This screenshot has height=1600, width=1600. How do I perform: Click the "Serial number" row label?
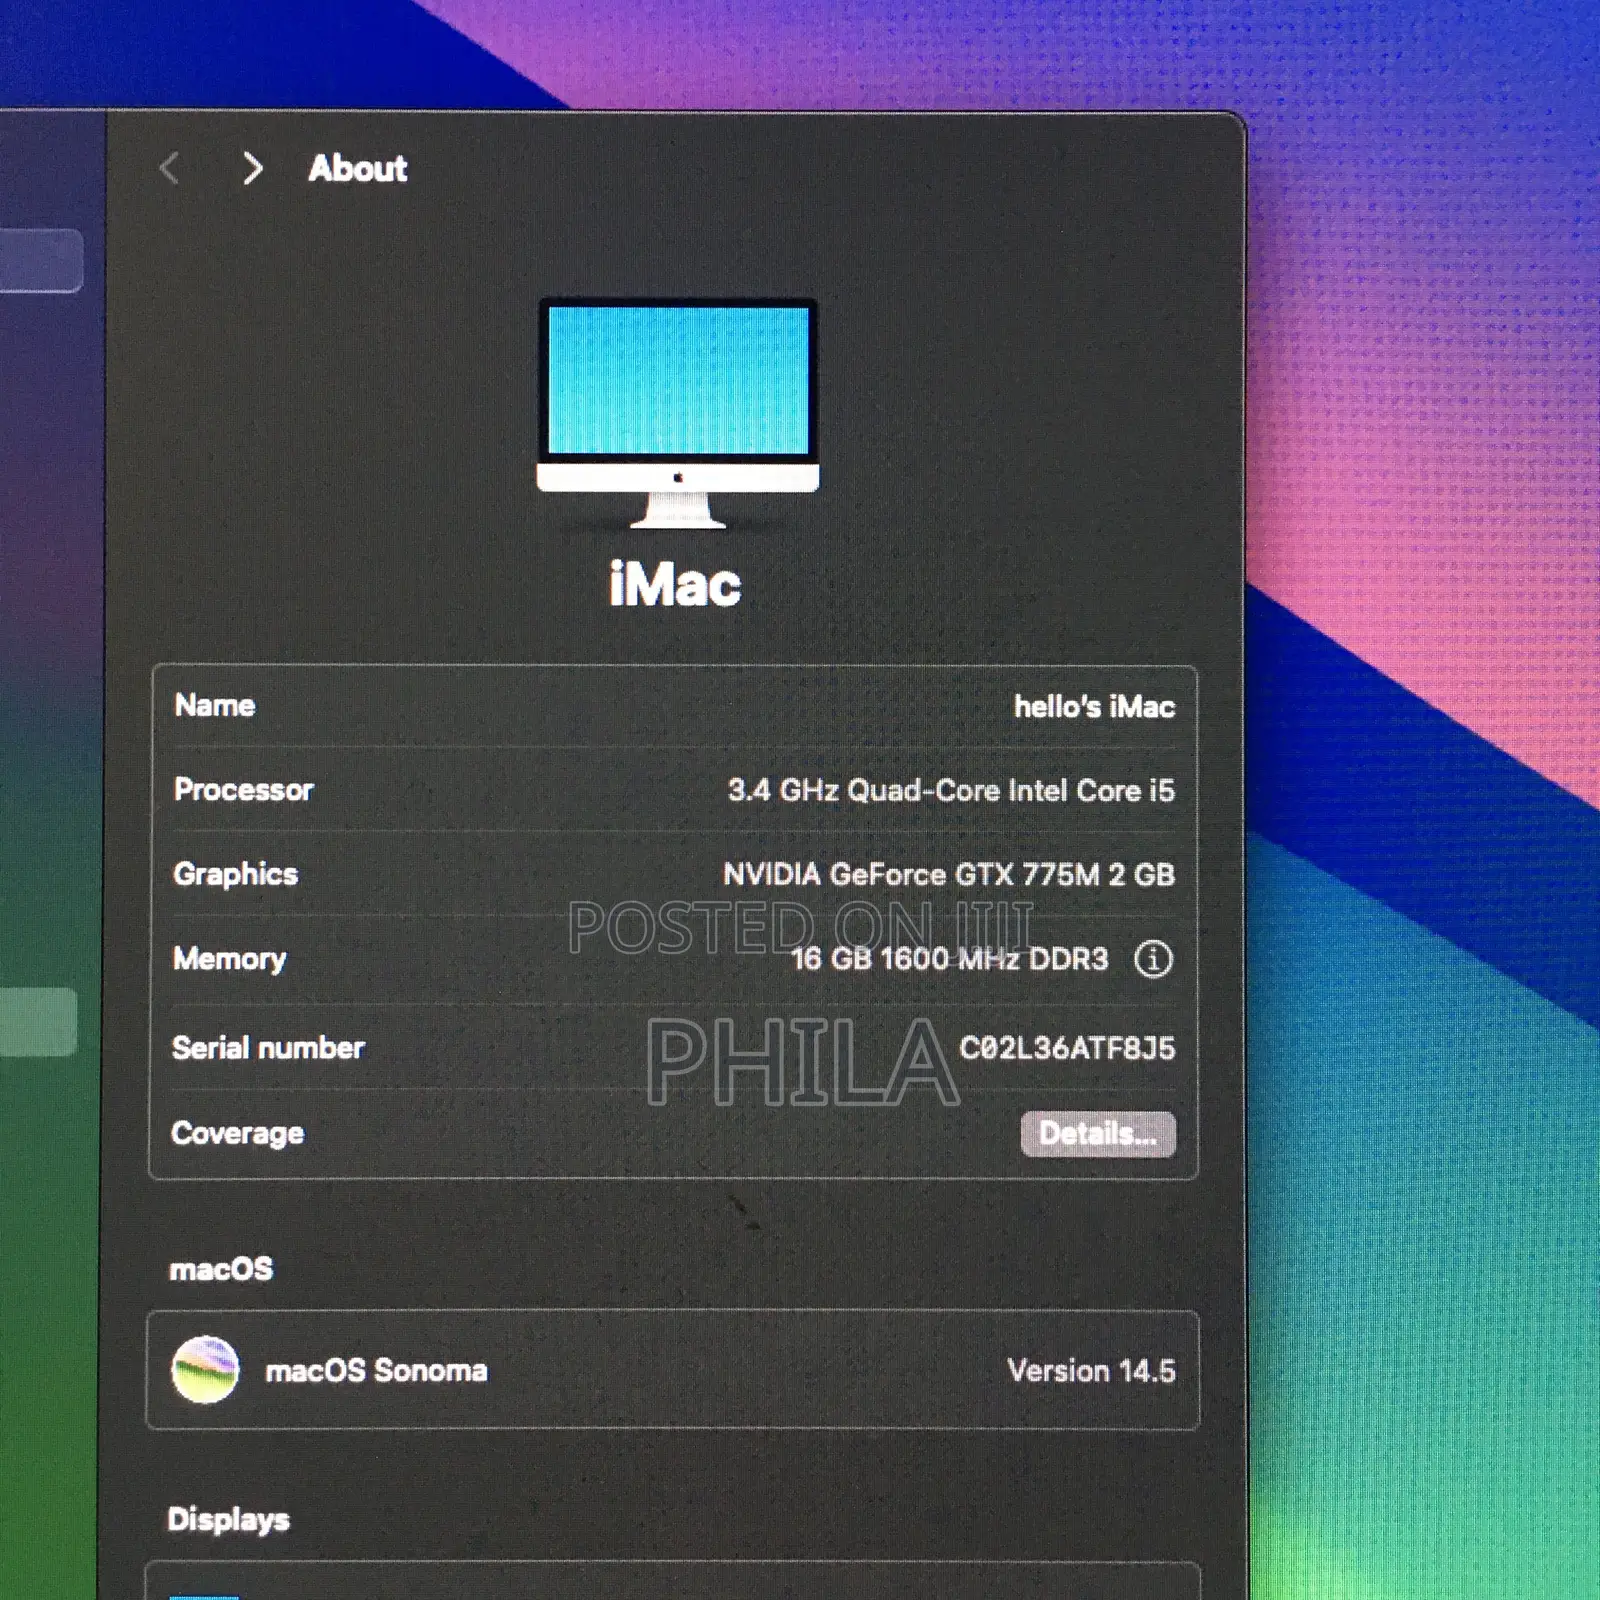pyautogui.click(x=268, y=1048)
